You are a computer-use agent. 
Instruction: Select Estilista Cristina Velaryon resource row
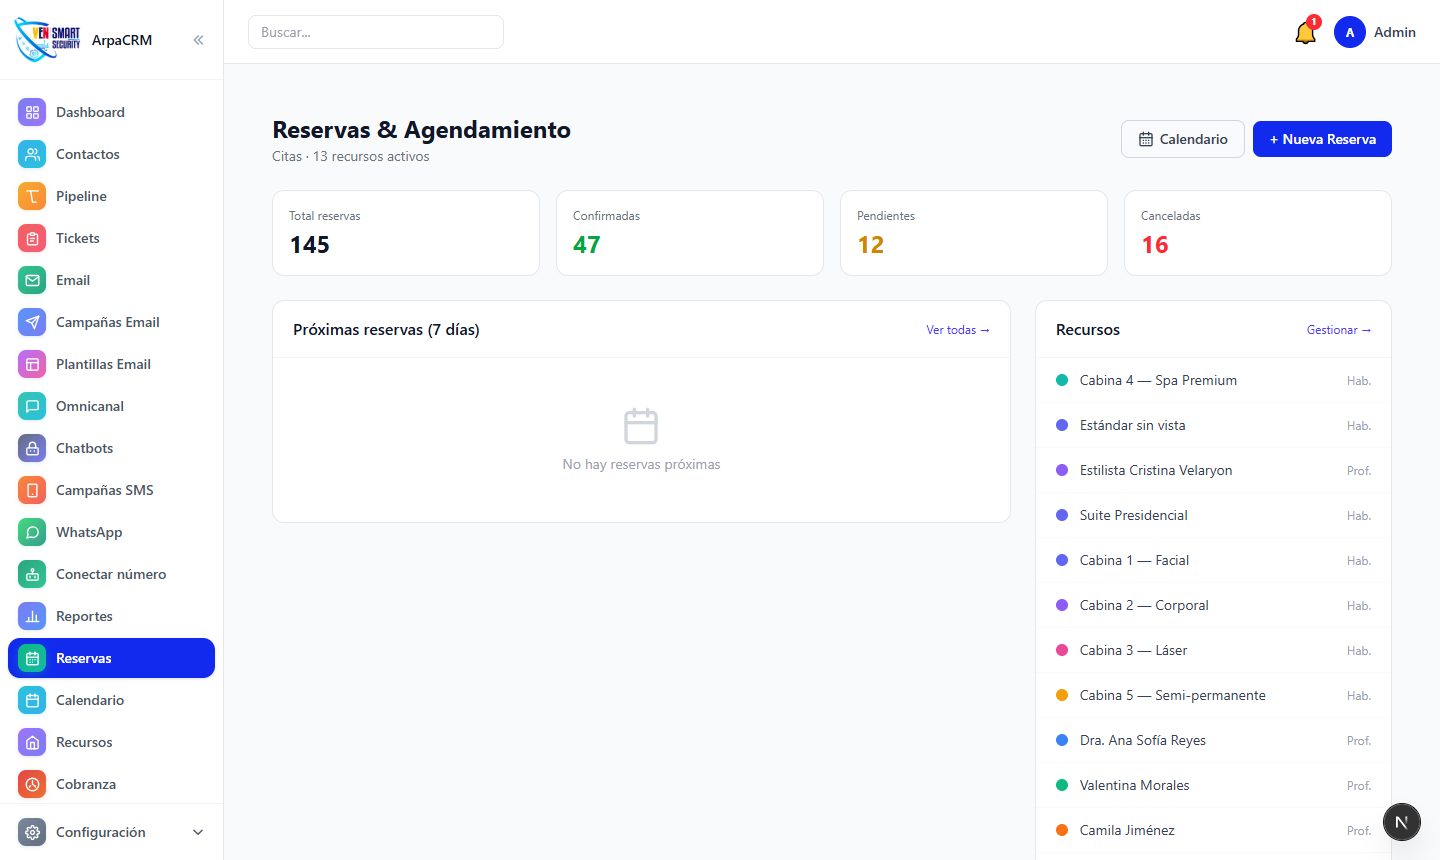[x=1213, y=470]
